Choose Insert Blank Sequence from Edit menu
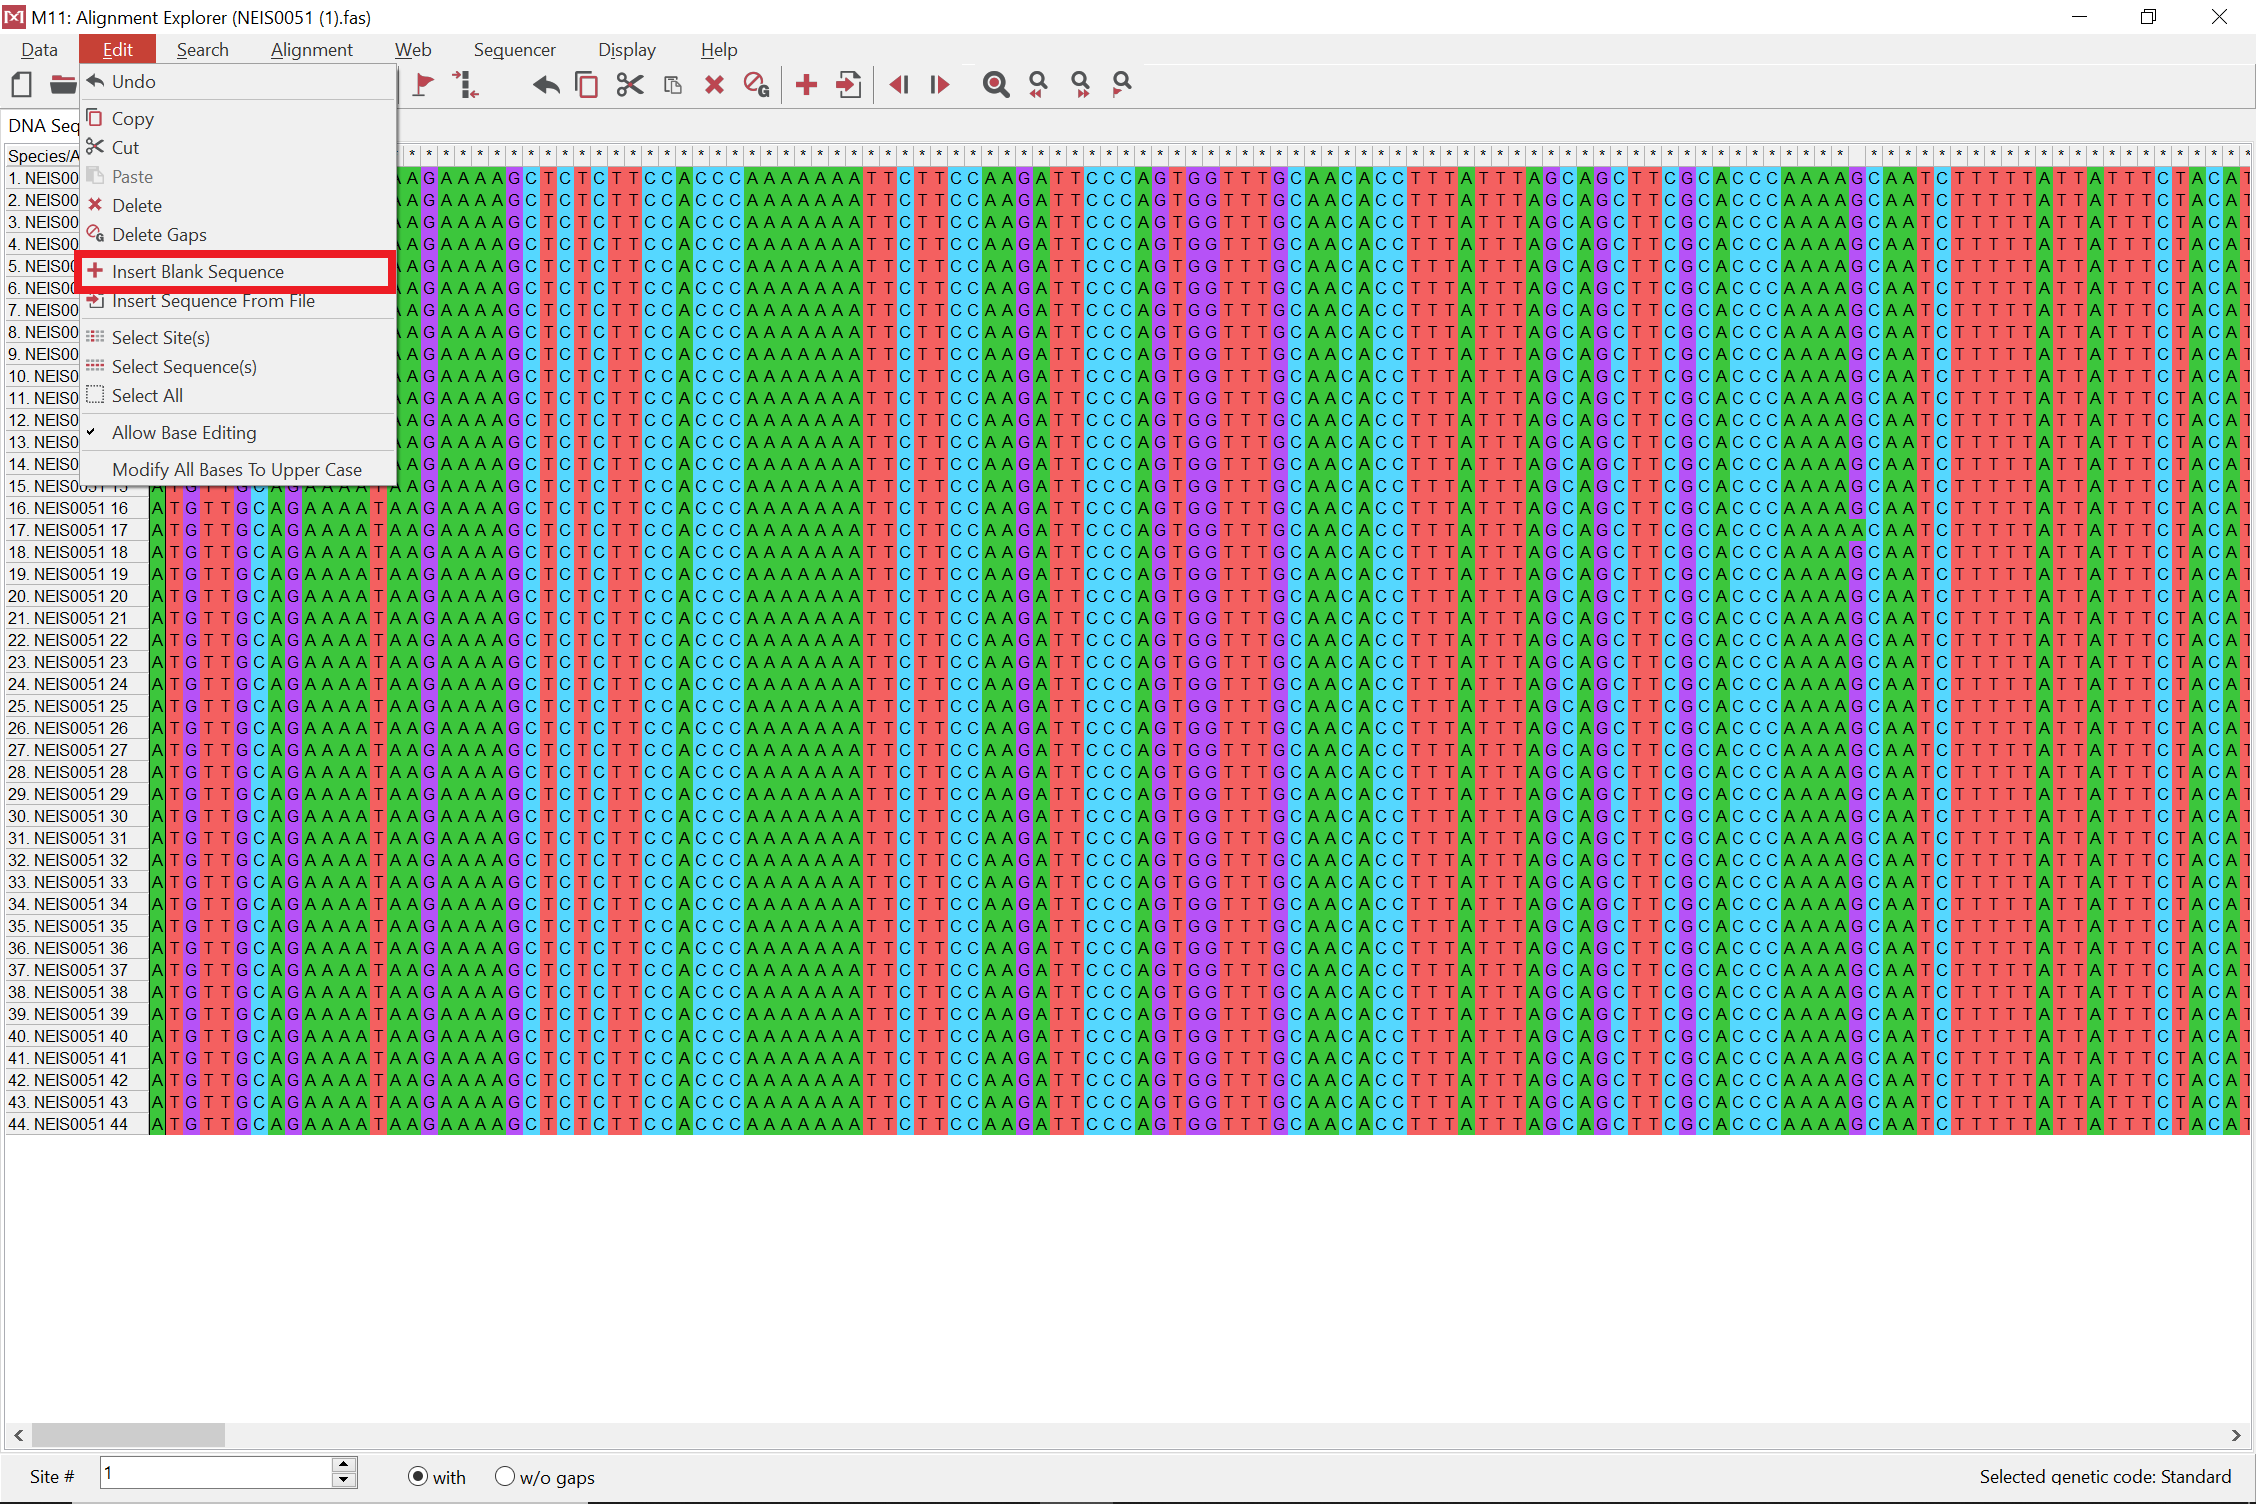Screen dimensions: 2256x1504 point(238,272)
